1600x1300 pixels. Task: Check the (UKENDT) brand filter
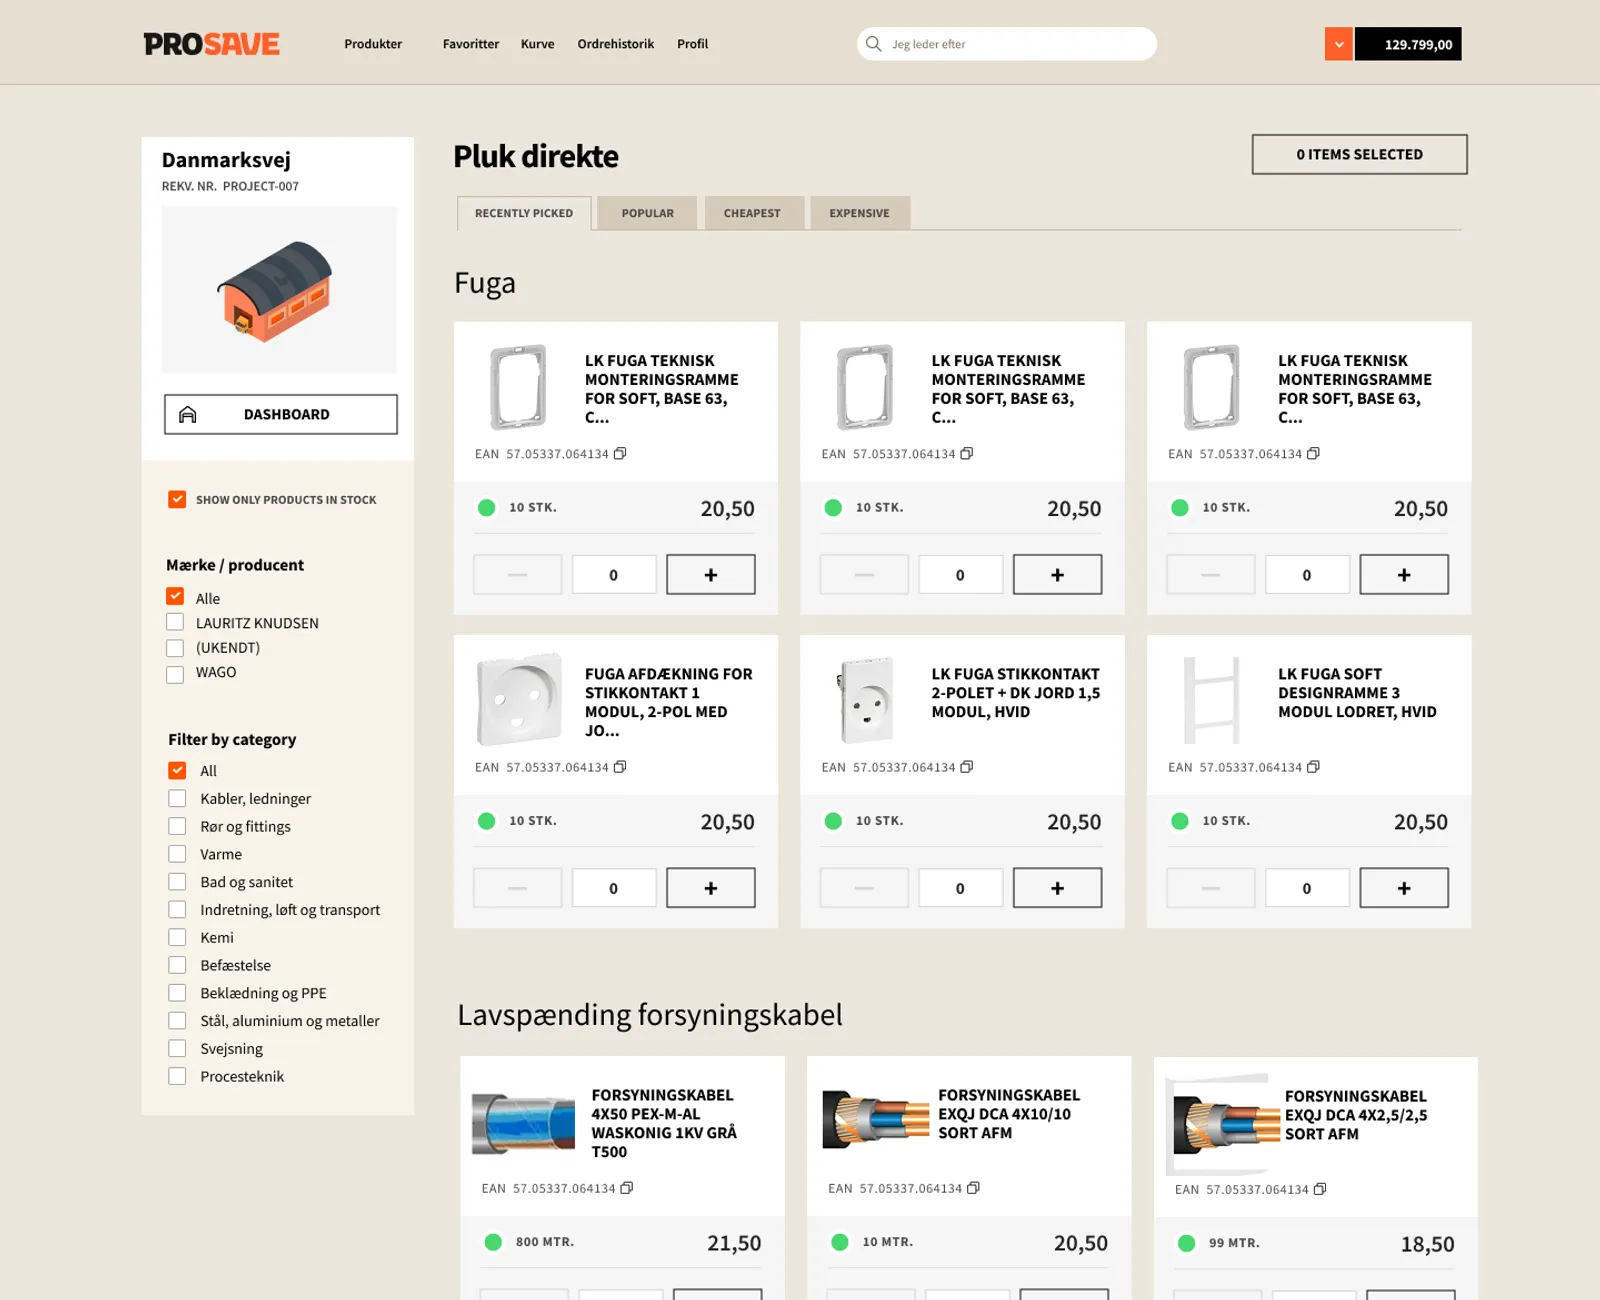175,648
